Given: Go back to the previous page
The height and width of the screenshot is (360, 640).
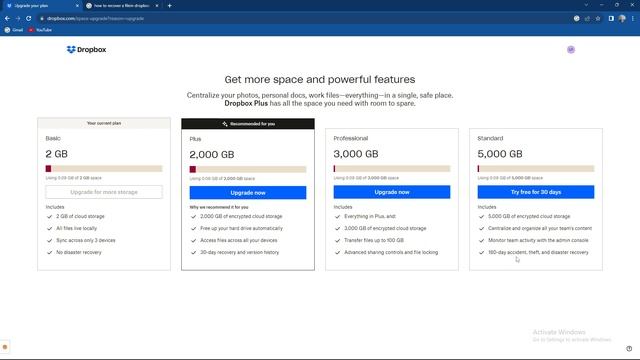Looking at the screenshot, I should point(7,18).
